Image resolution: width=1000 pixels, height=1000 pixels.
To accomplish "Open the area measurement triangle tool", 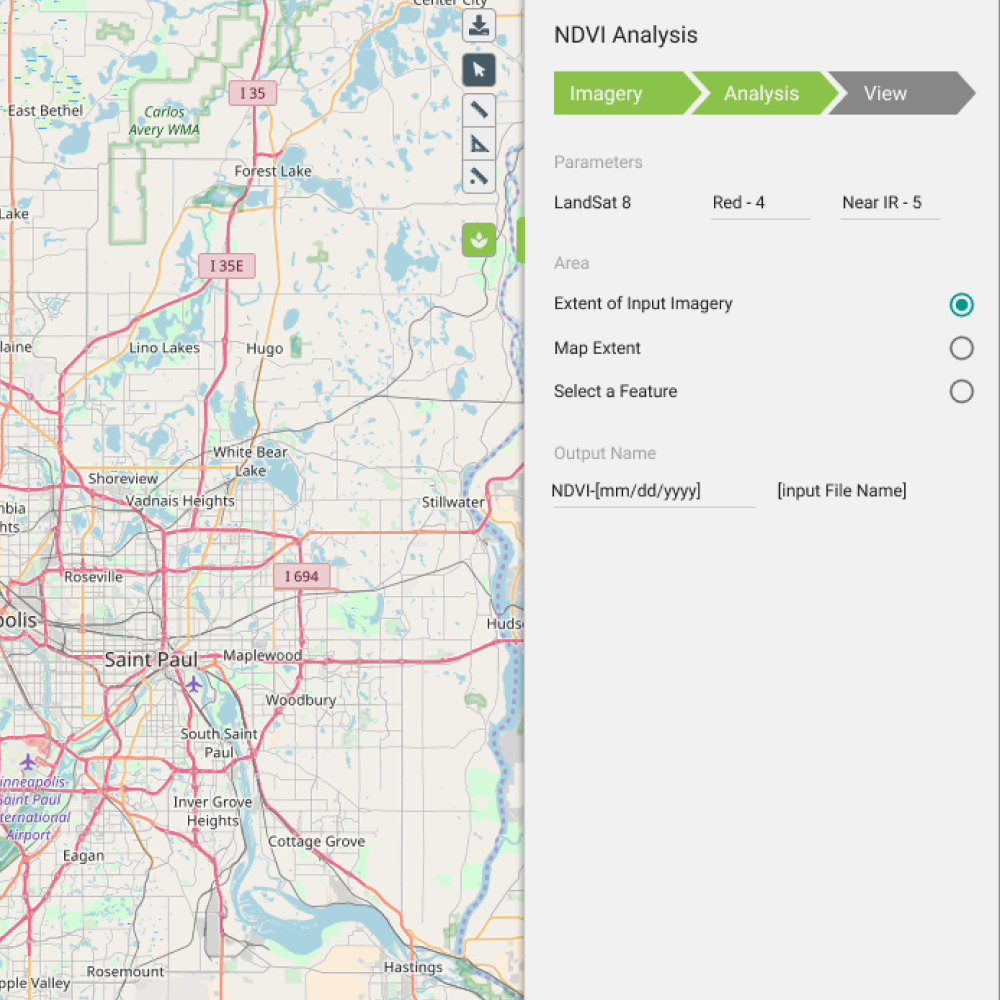I will [x=478, y=144].
